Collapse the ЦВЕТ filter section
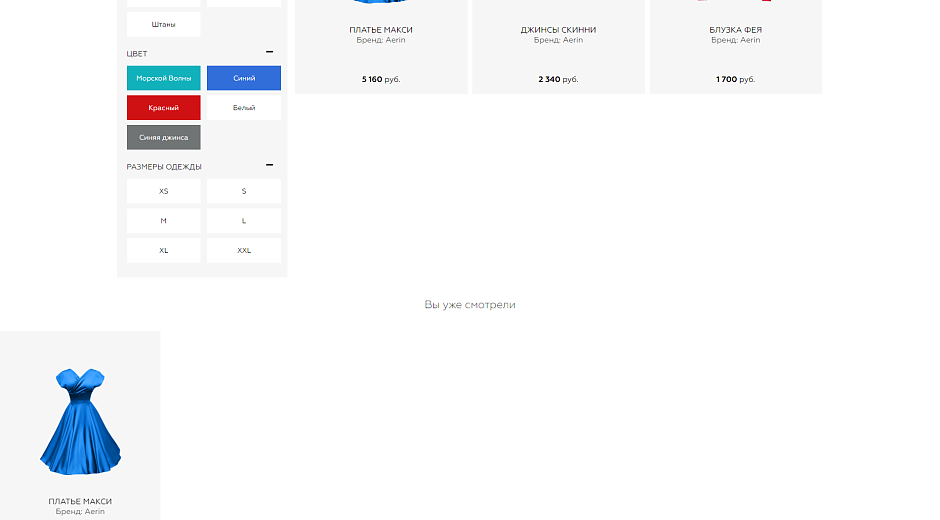Viewport: 940px width, 520px height. [x=269, y=52]
